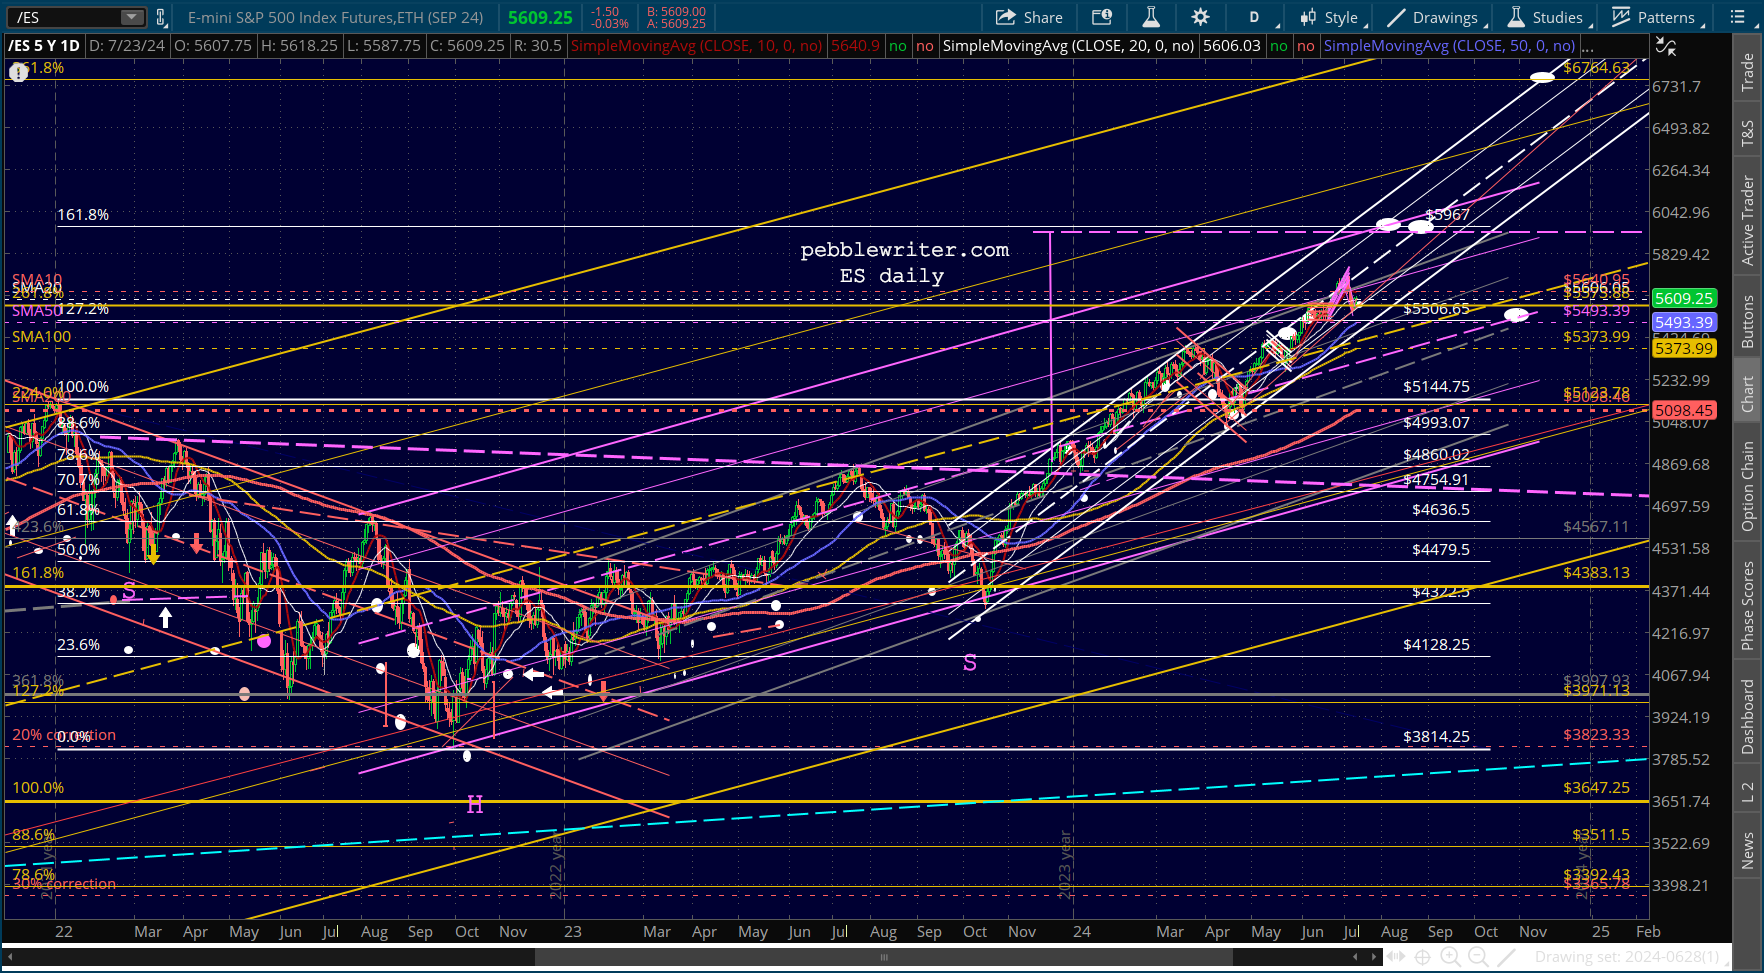Click the $5967 level label
Viewport: 1764px width, 973px height.
pos(1447,214)
